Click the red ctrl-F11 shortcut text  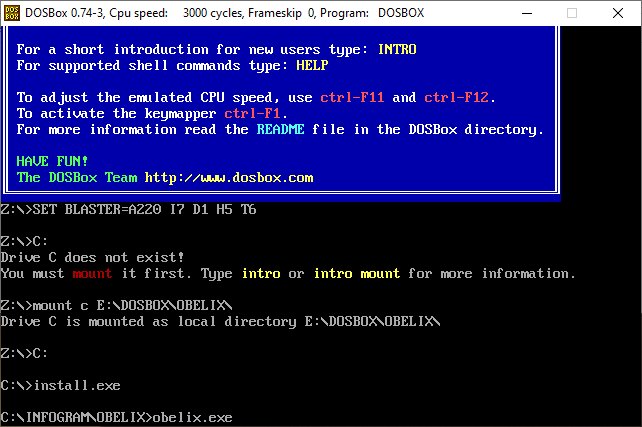(352, 97)
